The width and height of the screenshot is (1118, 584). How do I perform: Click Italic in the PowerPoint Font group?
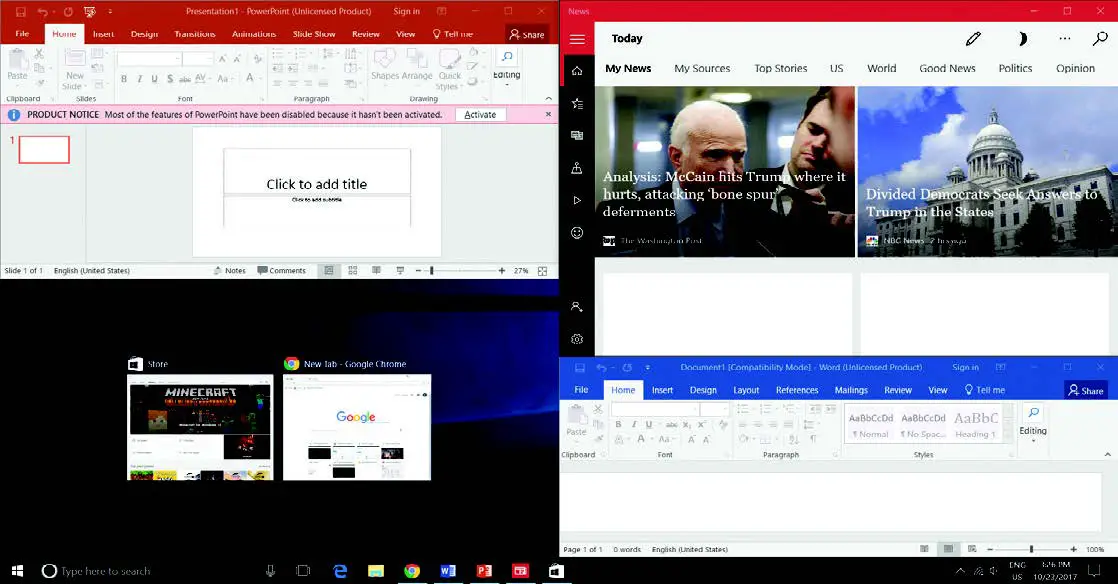[x=139, y=79]
